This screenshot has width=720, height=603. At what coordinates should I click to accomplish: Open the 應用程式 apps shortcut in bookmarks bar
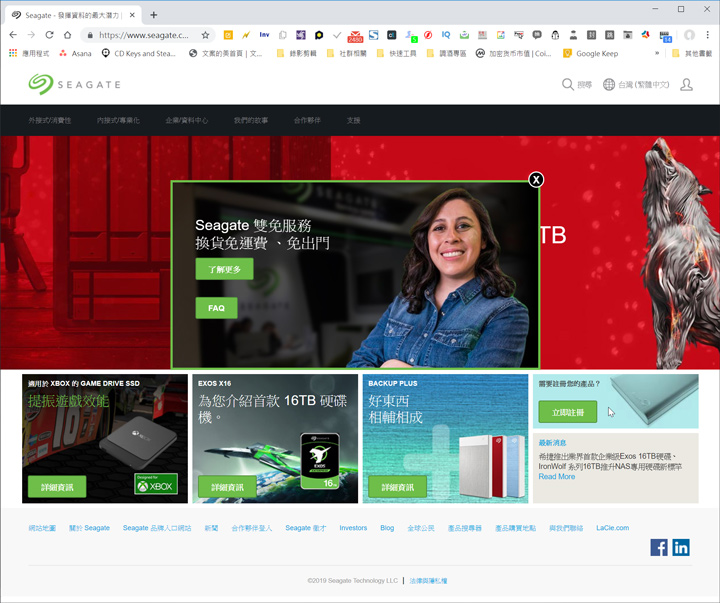[x=29, y=53]
